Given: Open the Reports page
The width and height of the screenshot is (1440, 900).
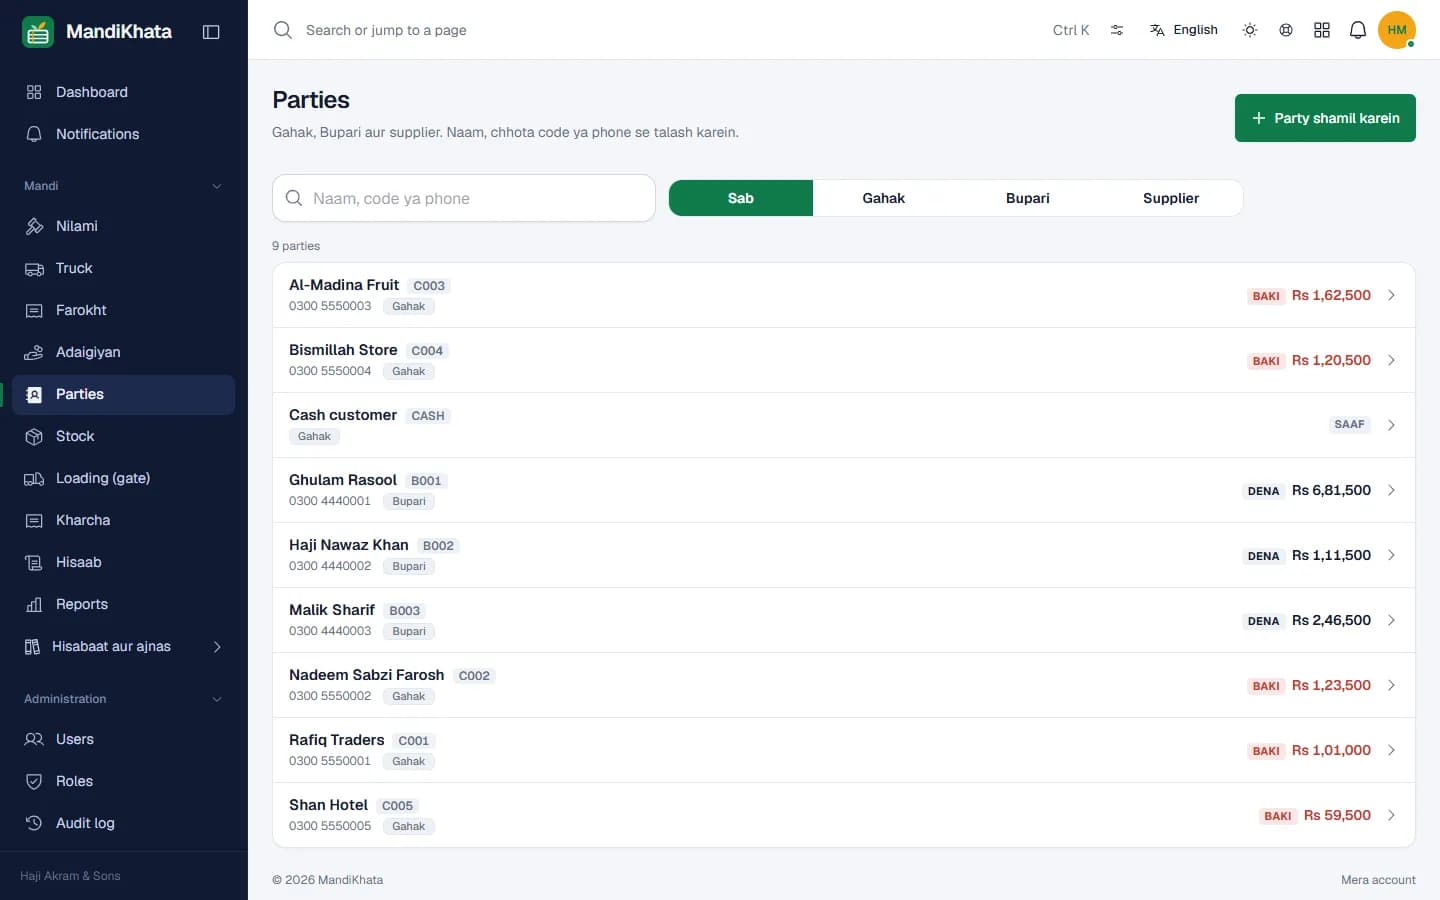Looking at the screenshot, I should [123, 604].
